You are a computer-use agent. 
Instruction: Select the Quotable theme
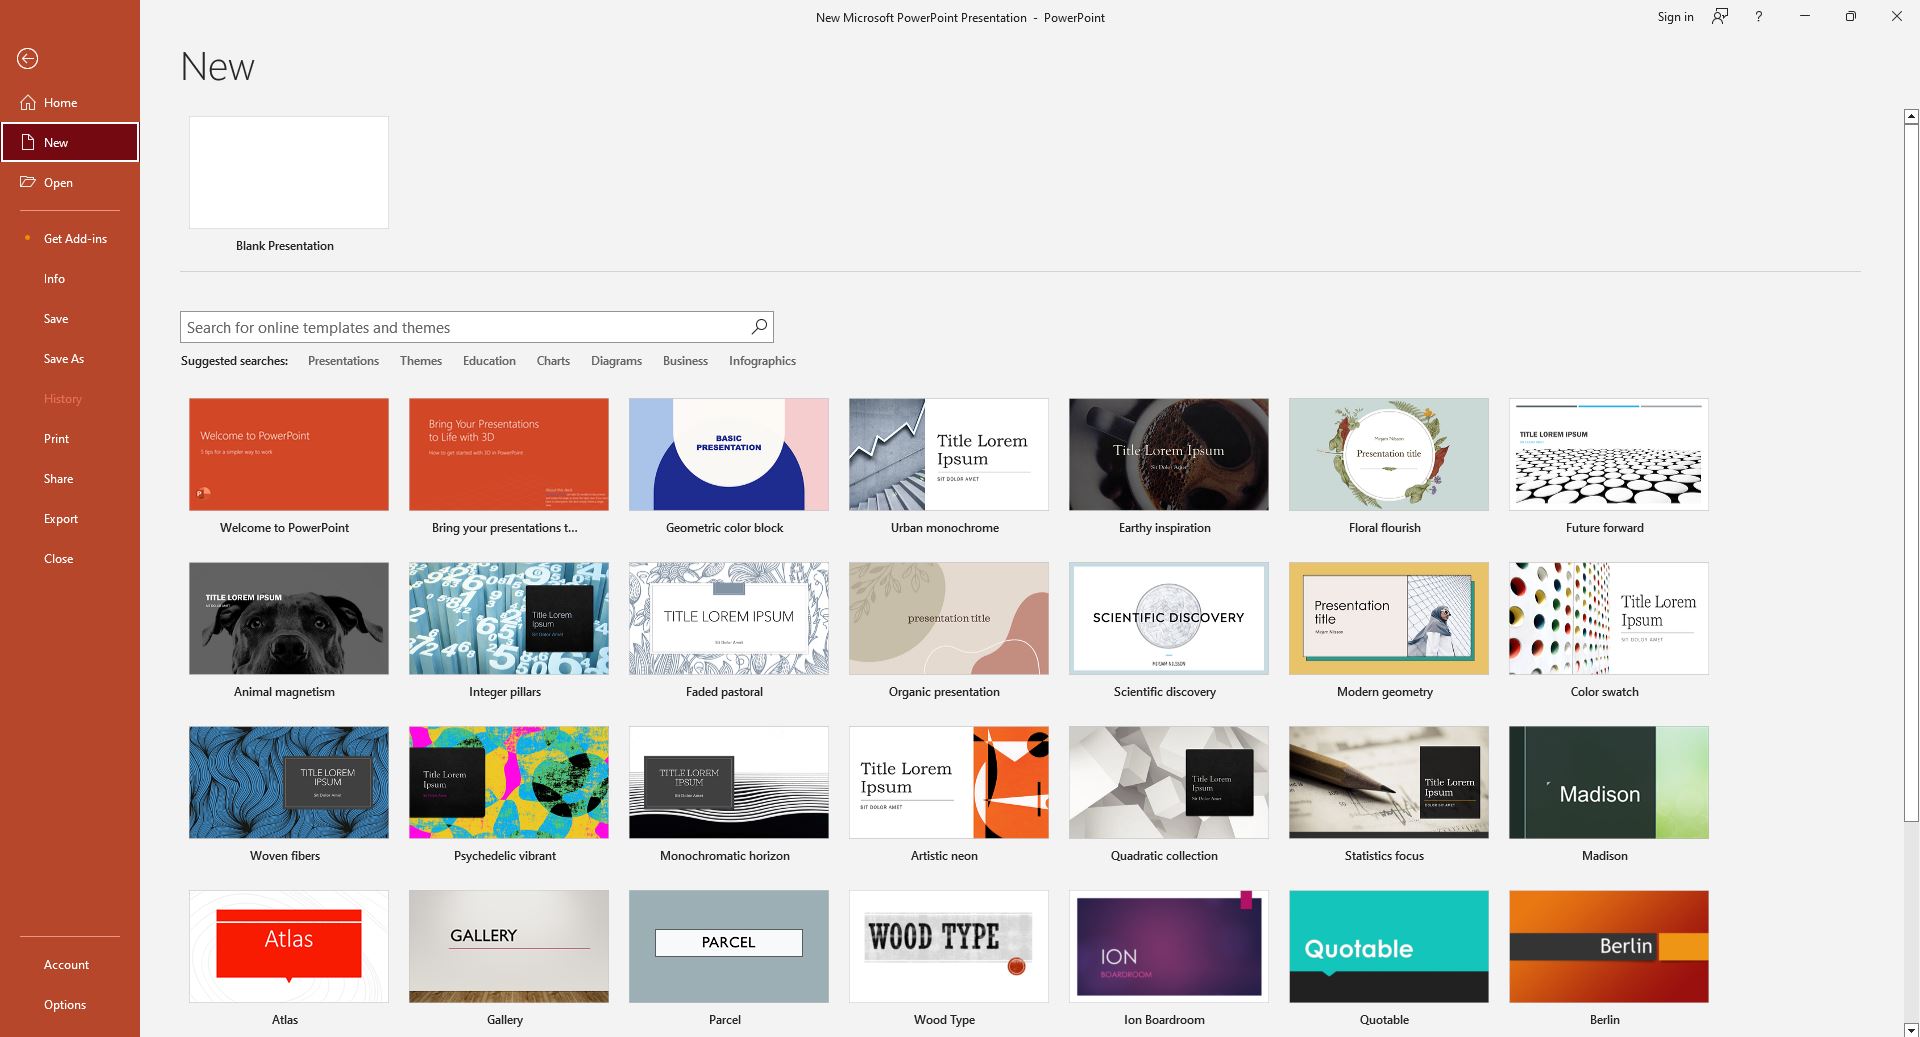(x=1389, y=946)
